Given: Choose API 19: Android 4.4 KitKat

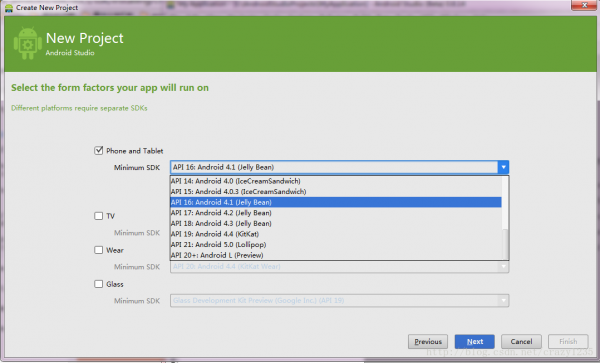Looking at the screenshot, I should coord(336,234).
